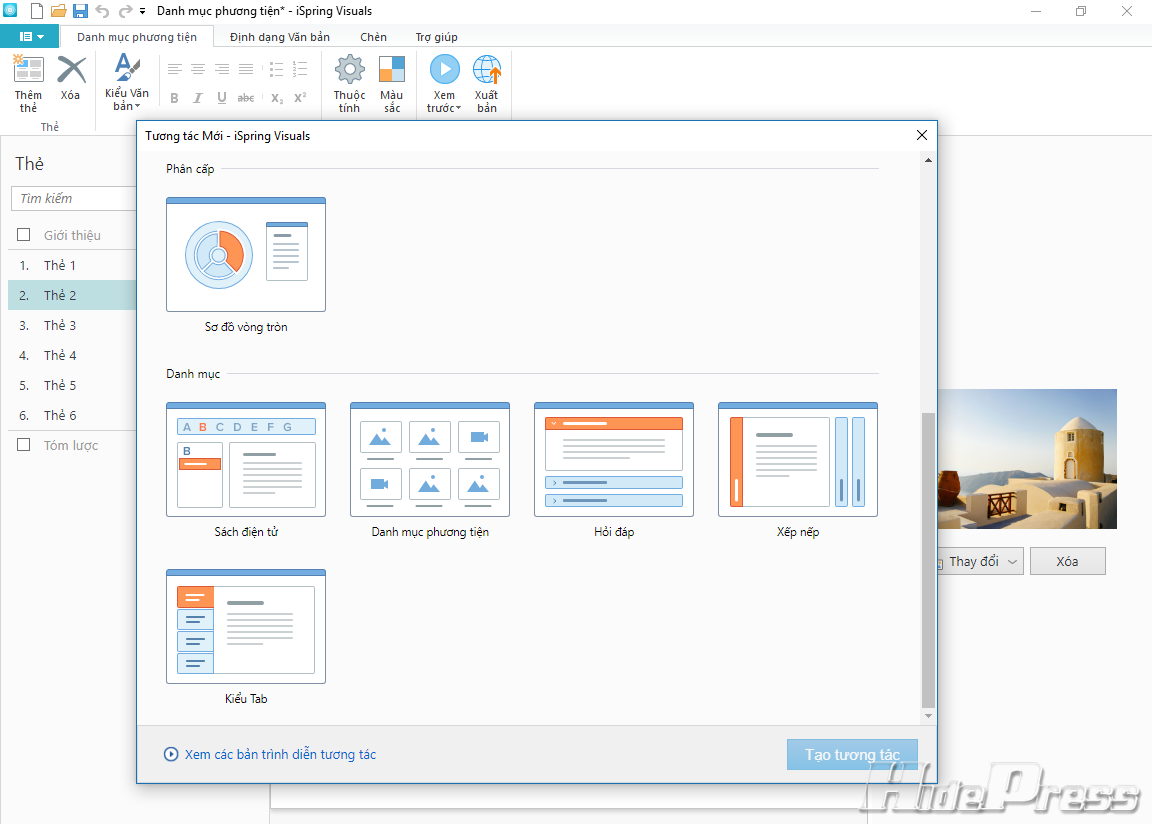Open Xem các bản trình diễn tương tác link
This screenshot has height=824, width=1152.
pyautogui.click(x=280, y=755)
